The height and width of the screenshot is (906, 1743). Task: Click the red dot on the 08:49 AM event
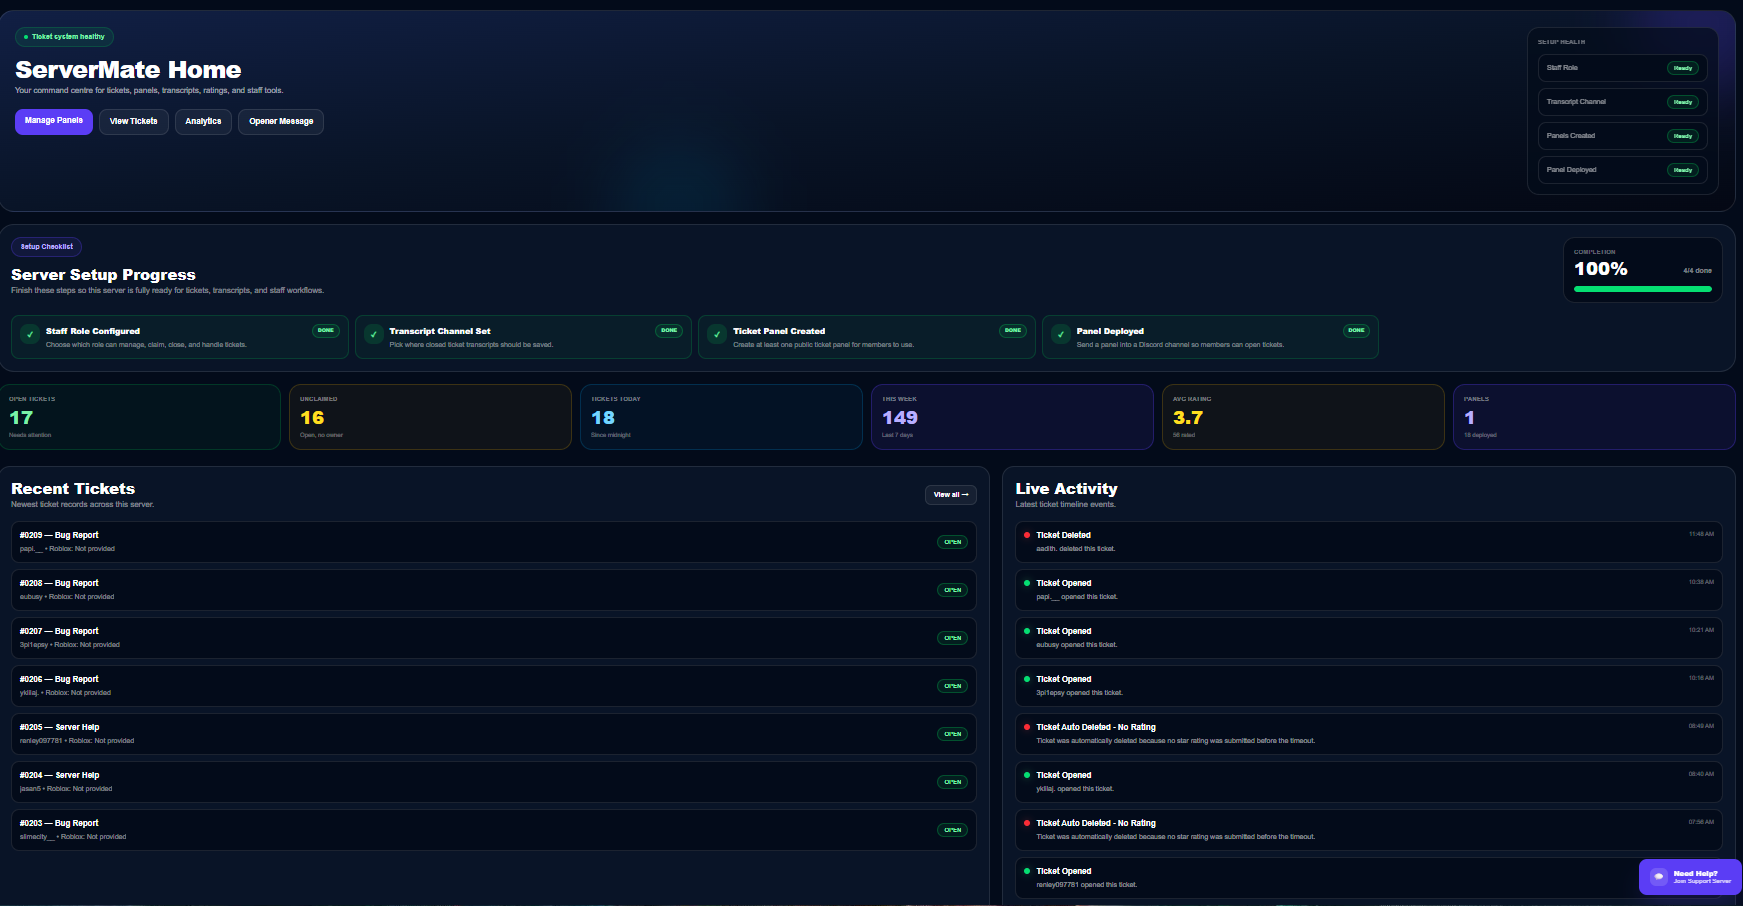1026,727
